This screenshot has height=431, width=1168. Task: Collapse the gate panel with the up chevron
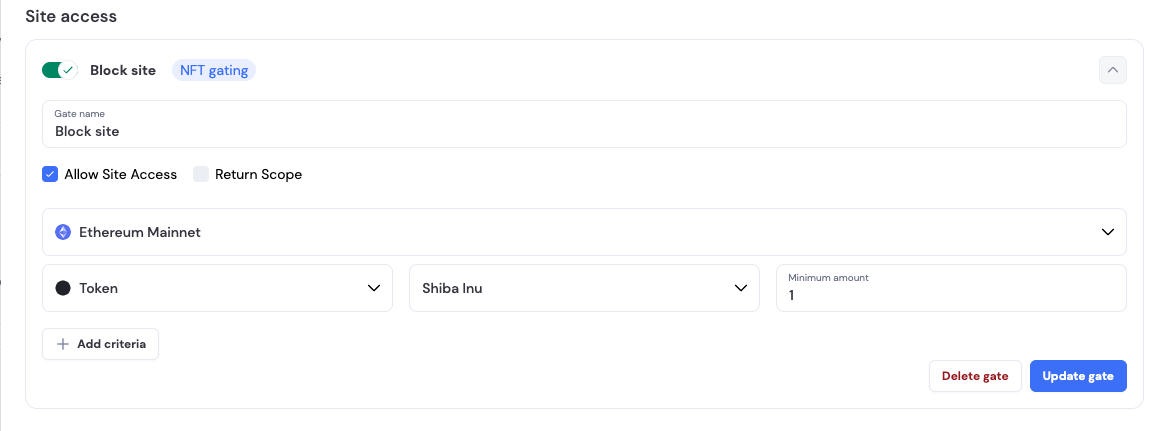[1112, 70]
